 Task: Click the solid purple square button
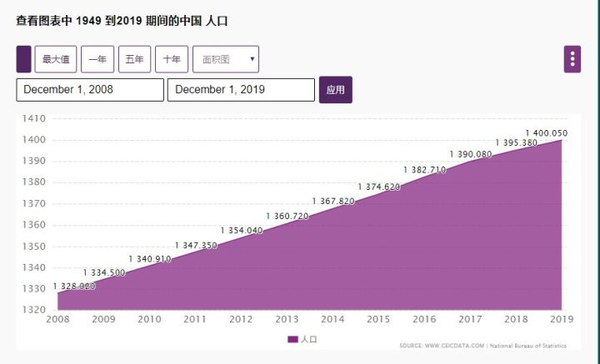click(x=24, y=59)
